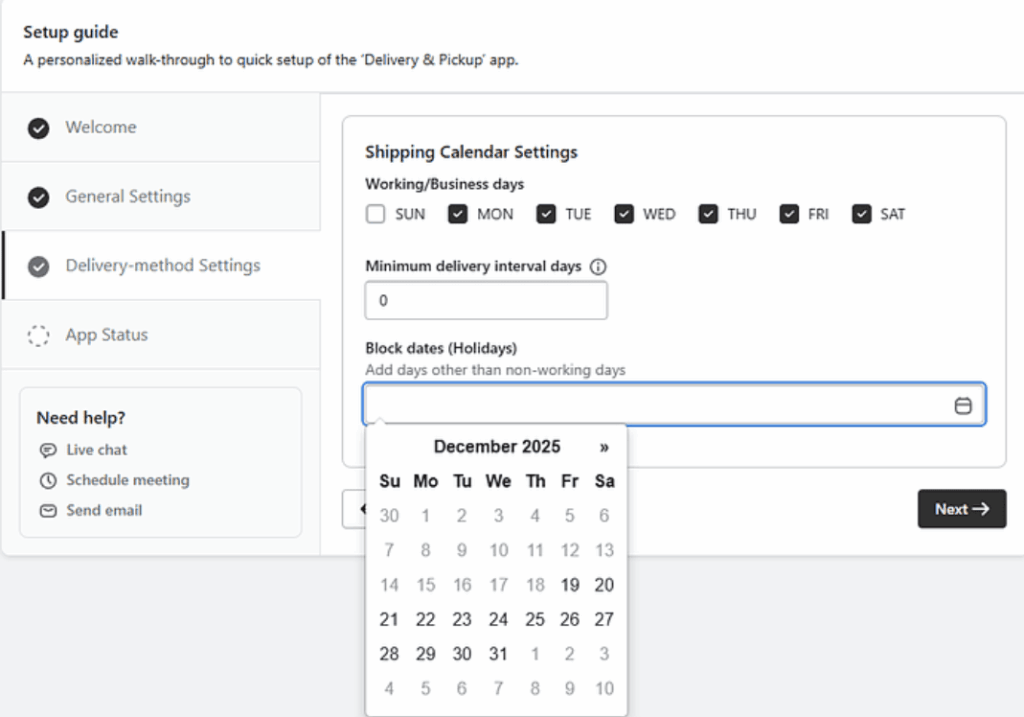Pick December 31 as a blocked date
Screen dimensions: 1024x717
click(x=498, y=654)
